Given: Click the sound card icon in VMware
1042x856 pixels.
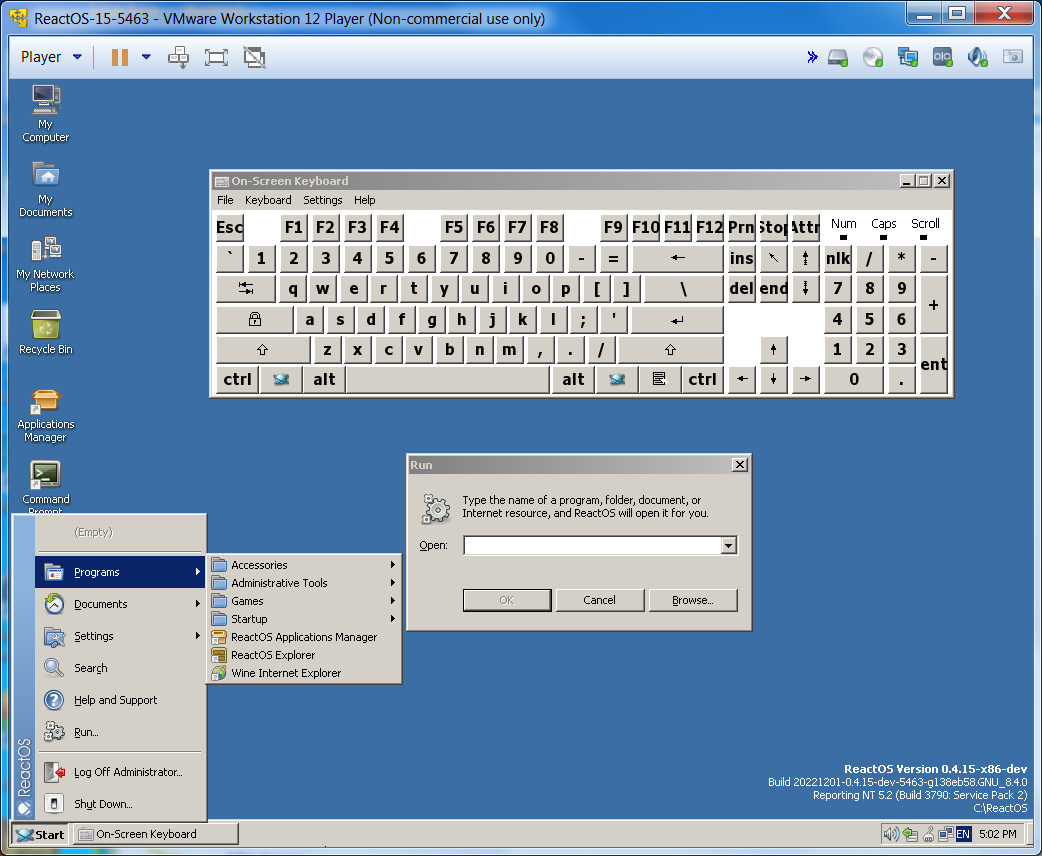Looking at the screenshot, I should point(977,57).
